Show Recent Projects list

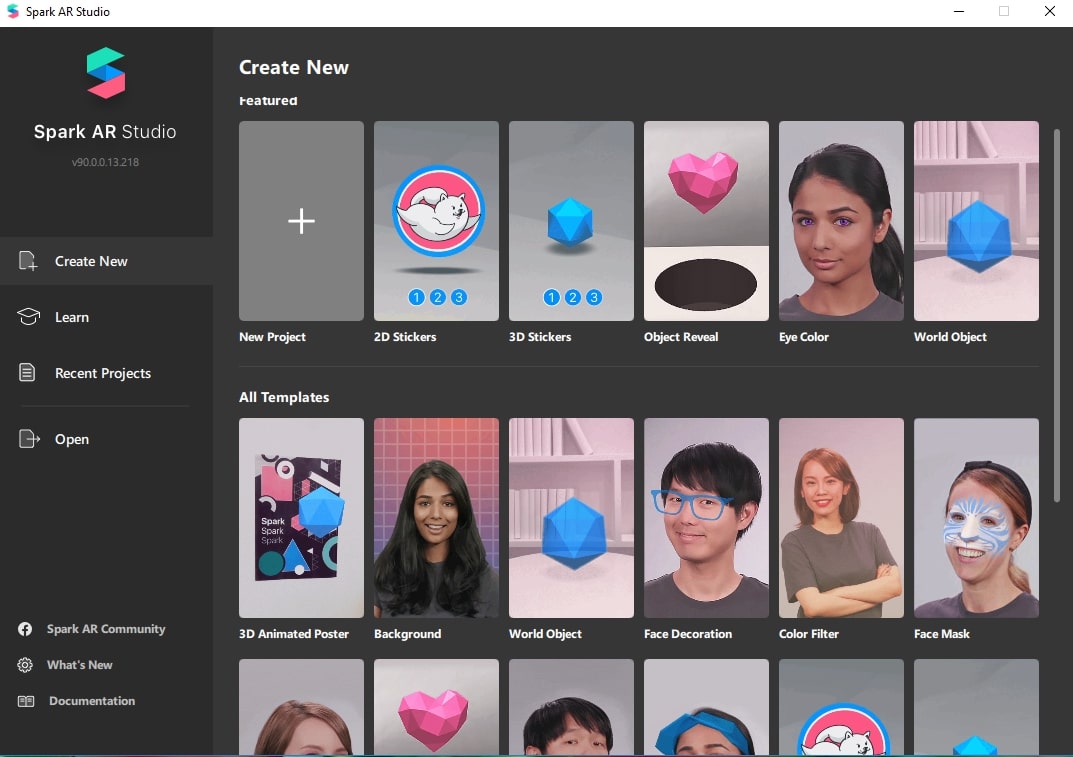(106, 373)
